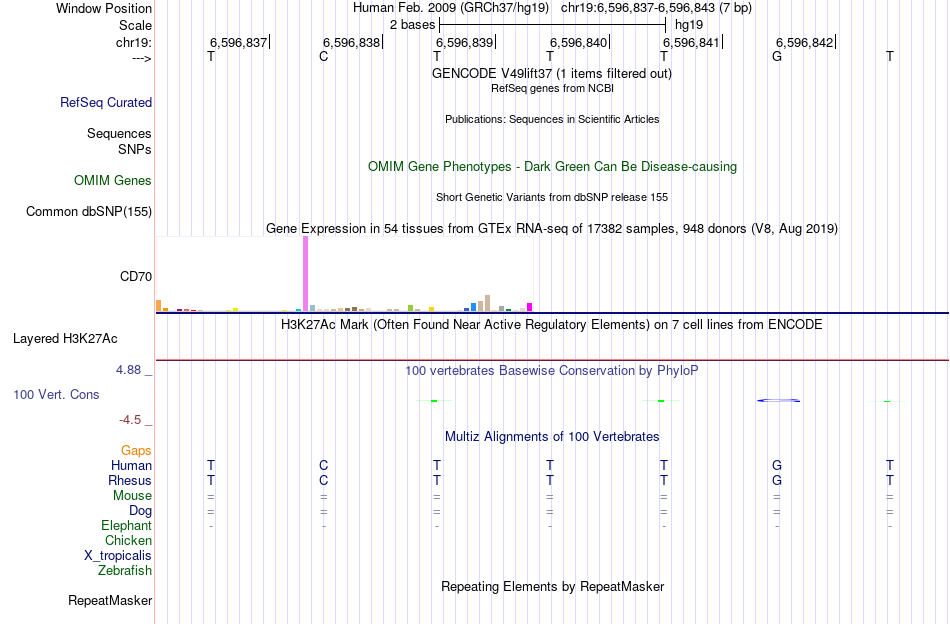Click the X_tropicalis alignment row label
Image resolution: width=950 pixels, height=624 pixels.
pos(118,556)
